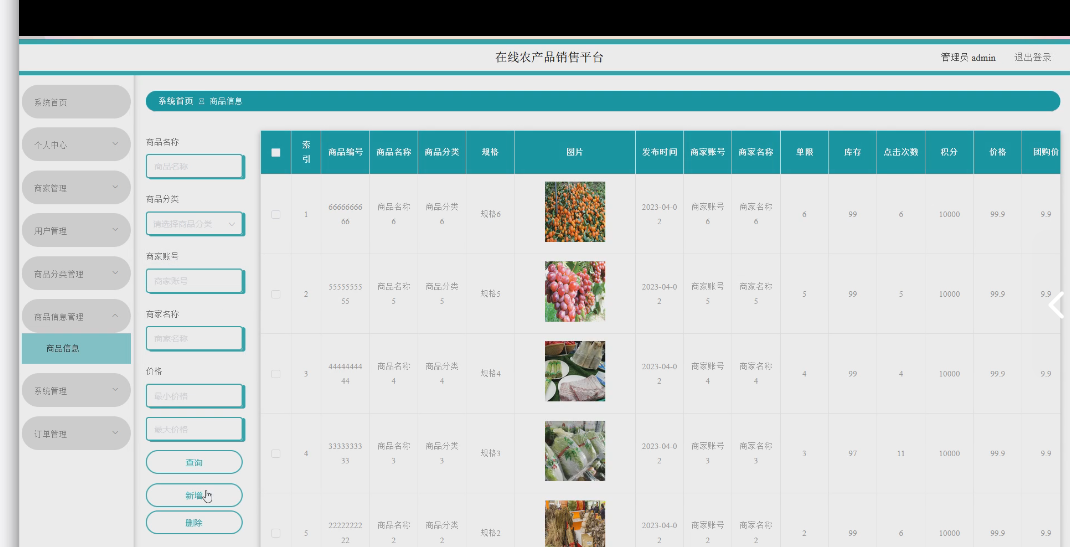
Task: Click the stock value 97 cell
Action: 852,454
